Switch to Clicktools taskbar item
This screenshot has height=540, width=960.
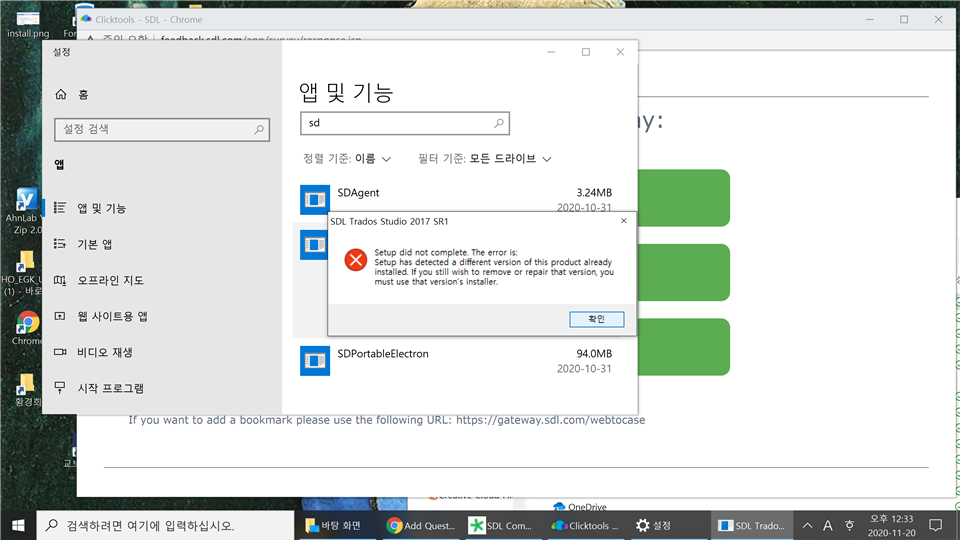(x=585, y=525)
